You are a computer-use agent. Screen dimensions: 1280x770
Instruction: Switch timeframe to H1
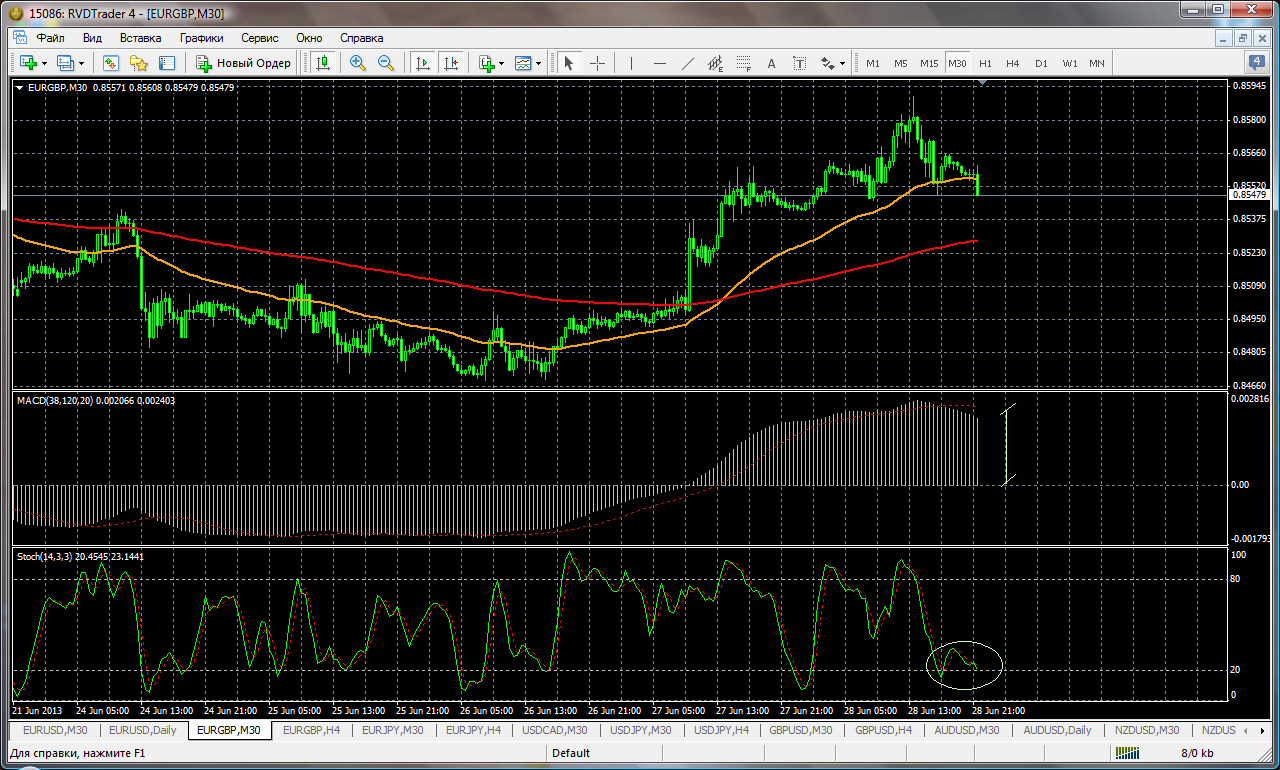click(x=985, y=63)
